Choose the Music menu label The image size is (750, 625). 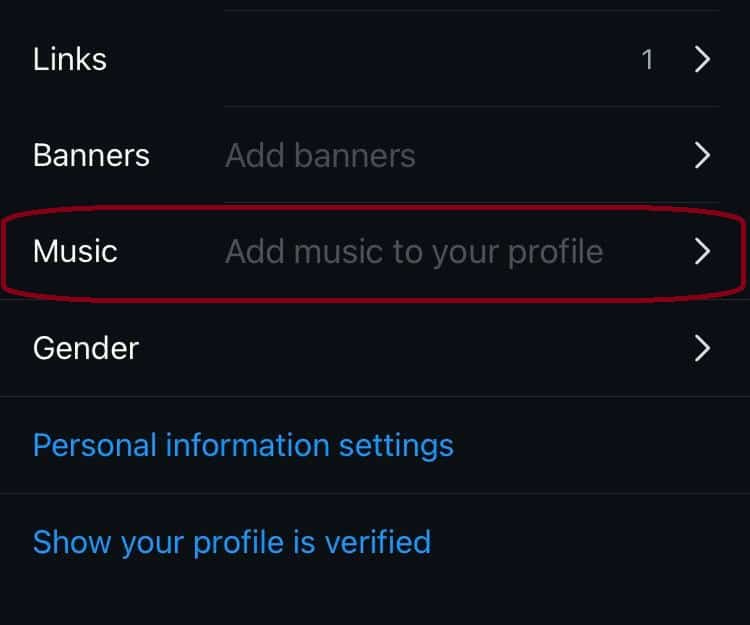point(75,251)
